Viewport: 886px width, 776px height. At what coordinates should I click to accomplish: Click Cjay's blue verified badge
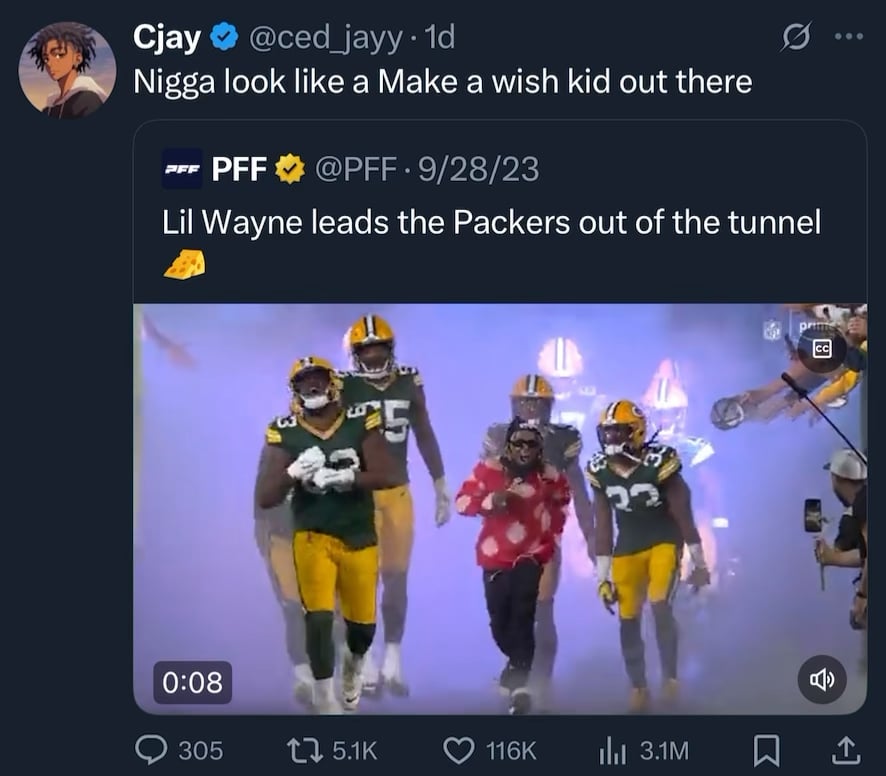click(225, 38)
